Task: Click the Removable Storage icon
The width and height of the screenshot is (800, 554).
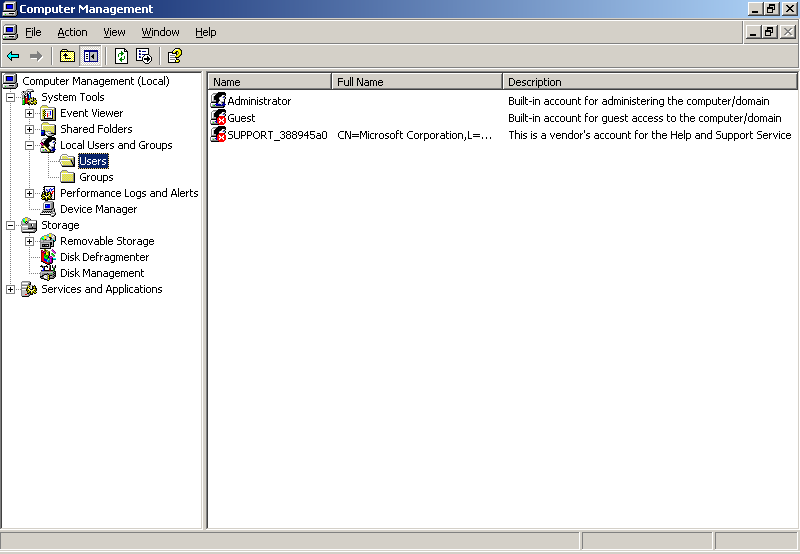Action: pyautogui.click(x=48, y=241)
